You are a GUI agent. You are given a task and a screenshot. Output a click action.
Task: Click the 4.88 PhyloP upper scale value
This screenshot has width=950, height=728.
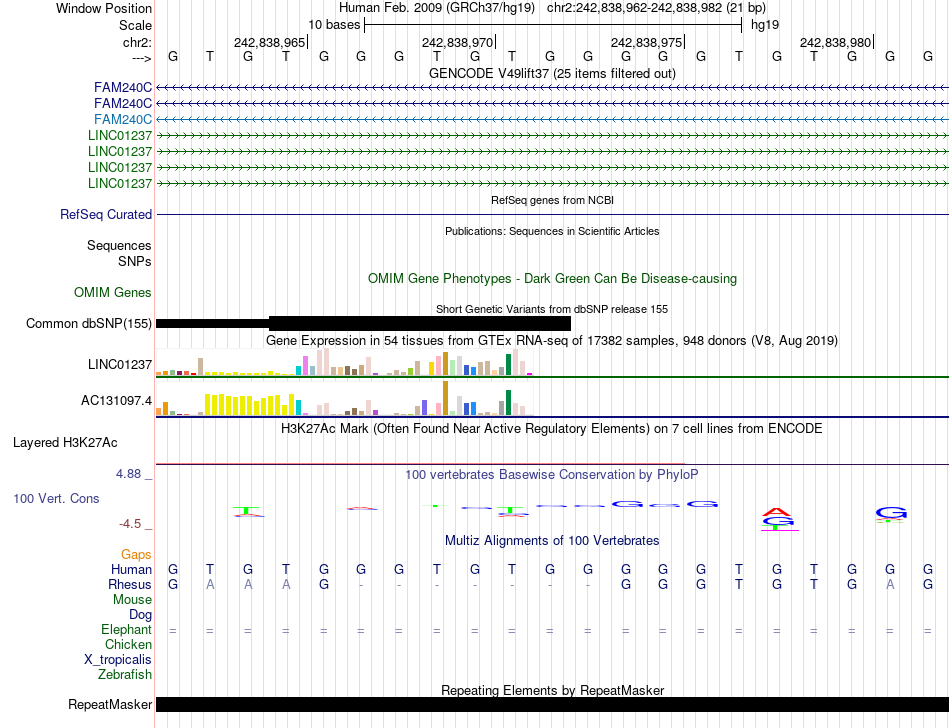128,474
